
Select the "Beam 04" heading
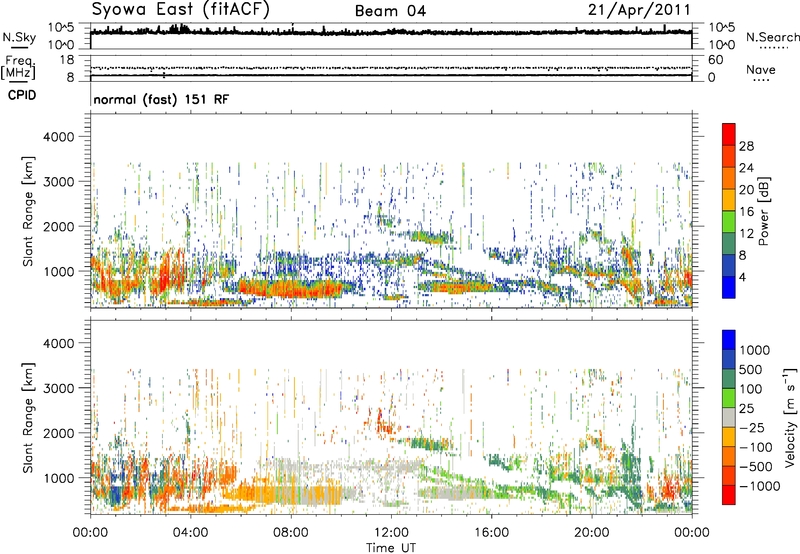[x=390, y=11]
